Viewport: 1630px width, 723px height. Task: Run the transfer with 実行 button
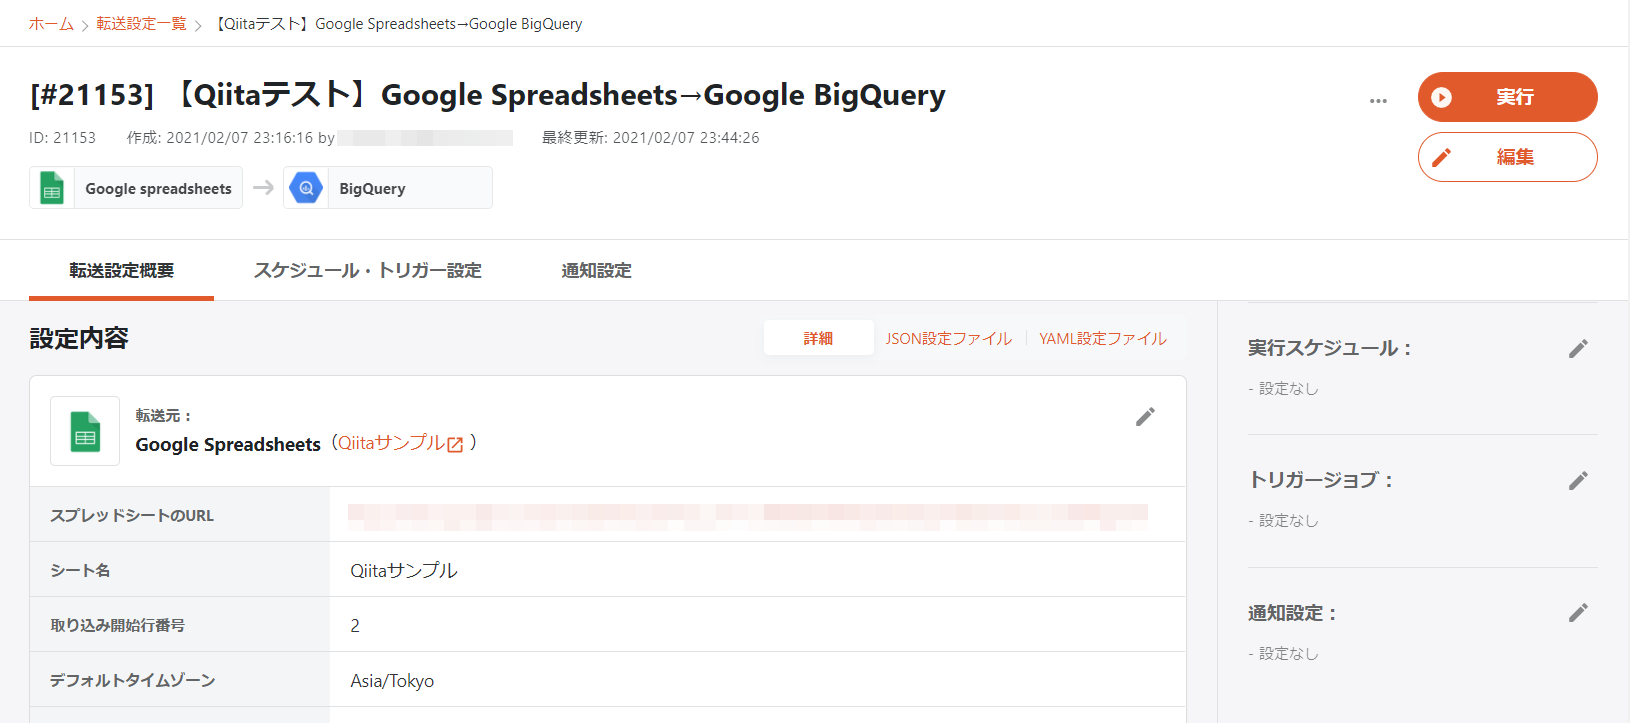(x=1507, y=97)
